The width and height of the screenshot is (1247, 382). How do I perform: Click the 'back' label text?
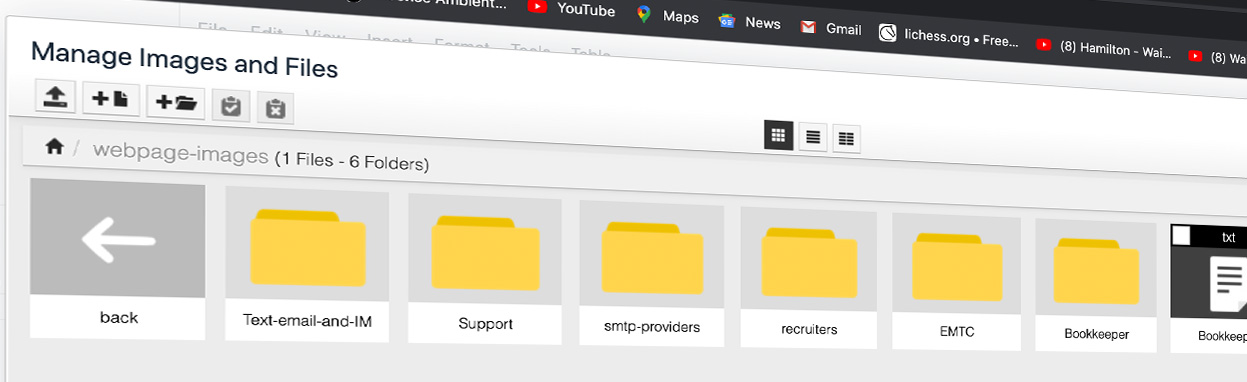coord(119,317)
